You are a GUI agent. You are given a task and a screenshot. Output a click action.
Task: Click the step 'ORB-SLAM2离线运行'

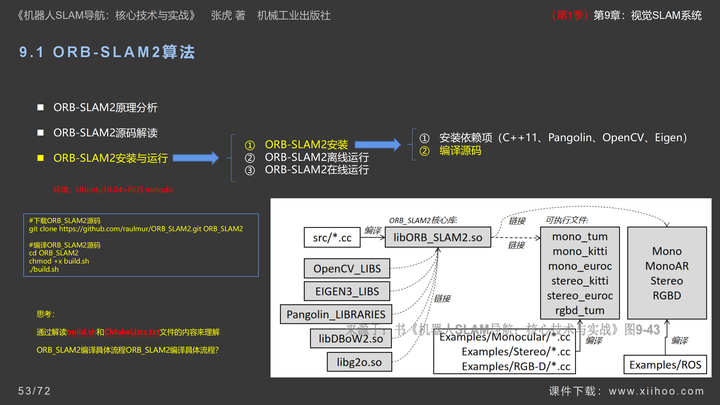316,157
